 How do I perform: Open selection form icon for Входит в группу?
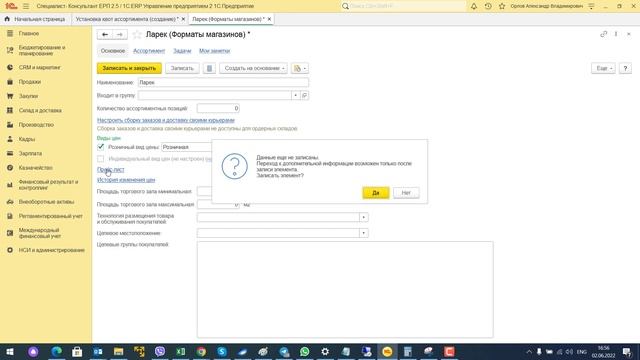pyautogui.click(x=304, y=96)
